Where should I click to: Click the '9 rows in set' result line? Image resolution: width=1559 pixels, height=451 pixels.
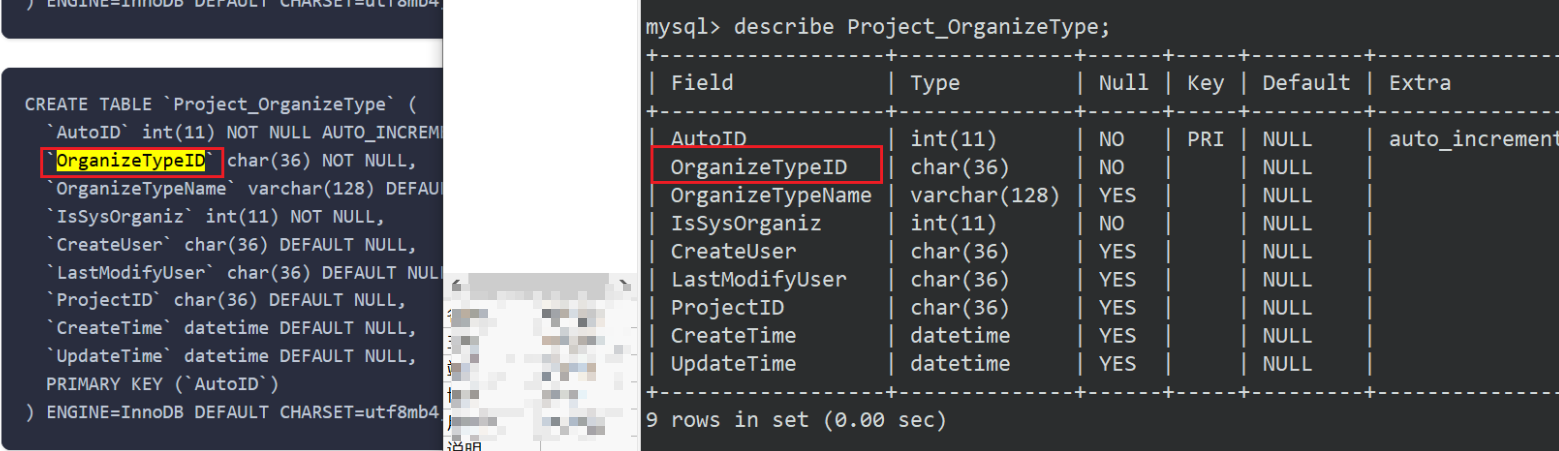(796, 420)
